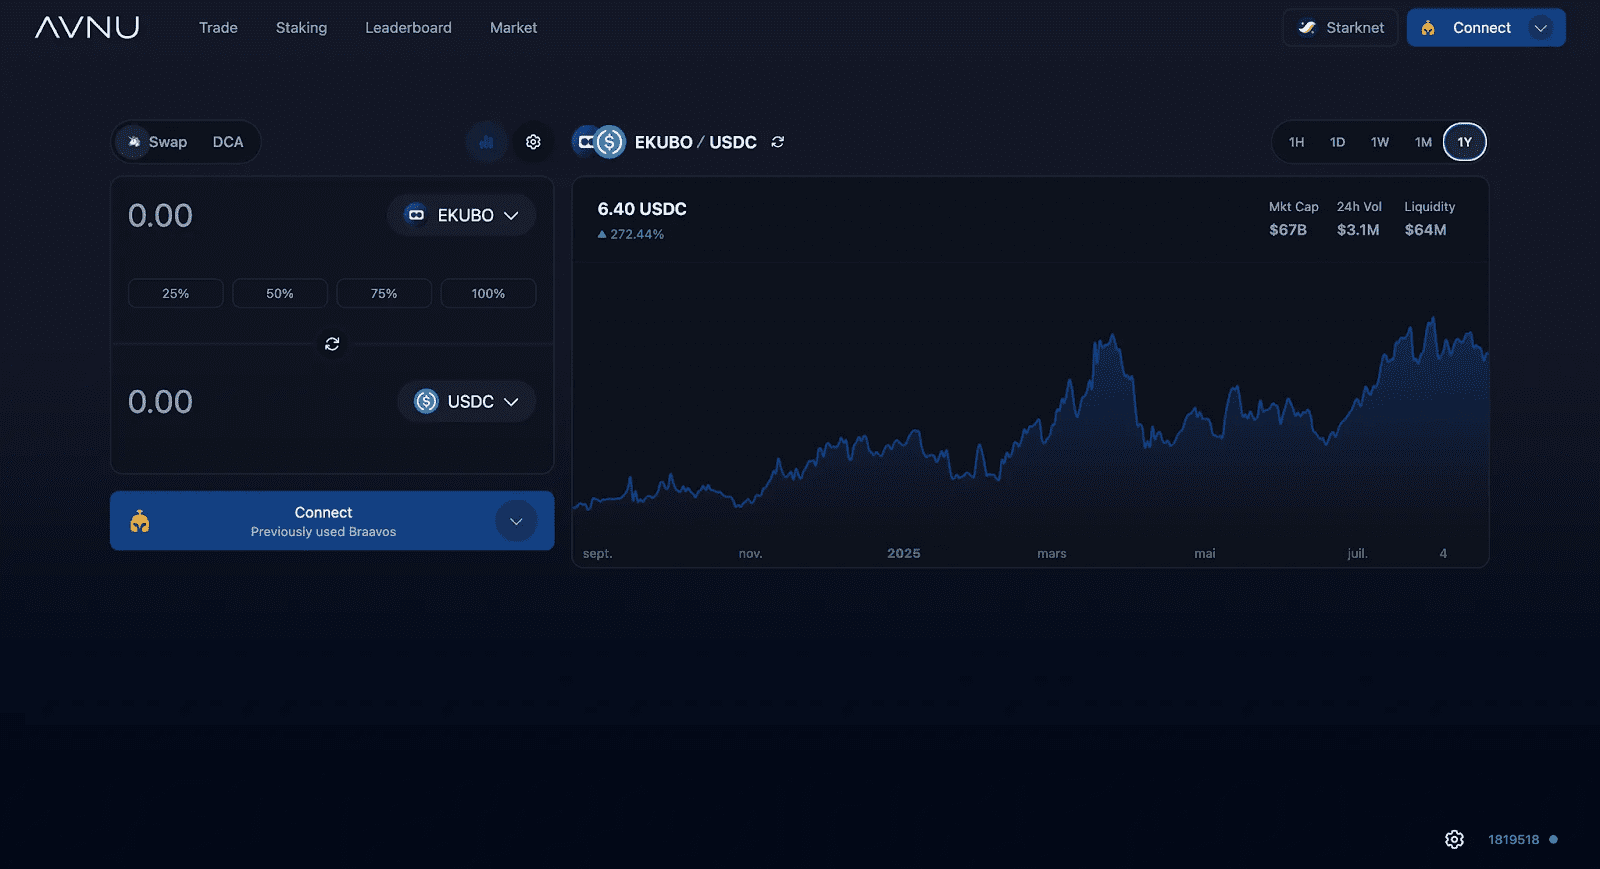This screenshot has width=1600, height=869.
Task: Click the Starknet logo icon
Action: 1307,28
